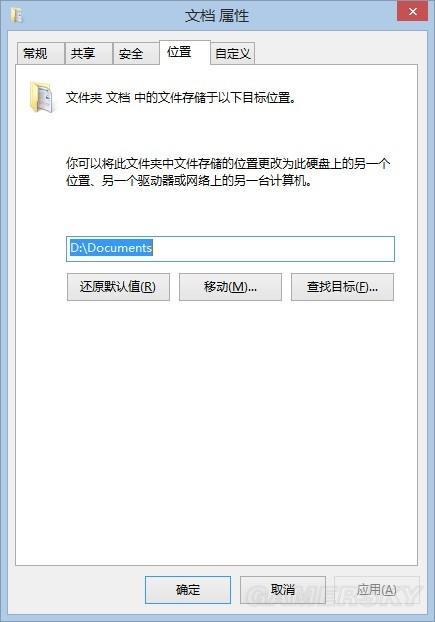435x622 pixels.
Task: Open 查找目标(F)... to locate the folder
Action: tap(343, 287)
